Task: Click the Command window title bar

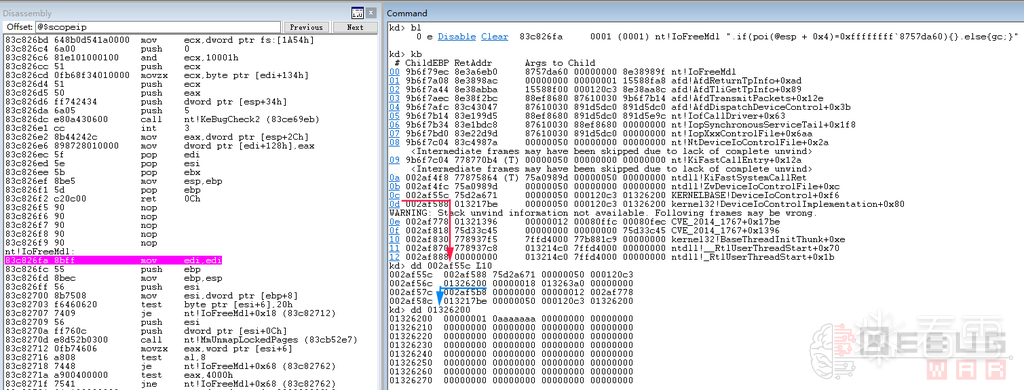Action: click(x=704, y=13)
